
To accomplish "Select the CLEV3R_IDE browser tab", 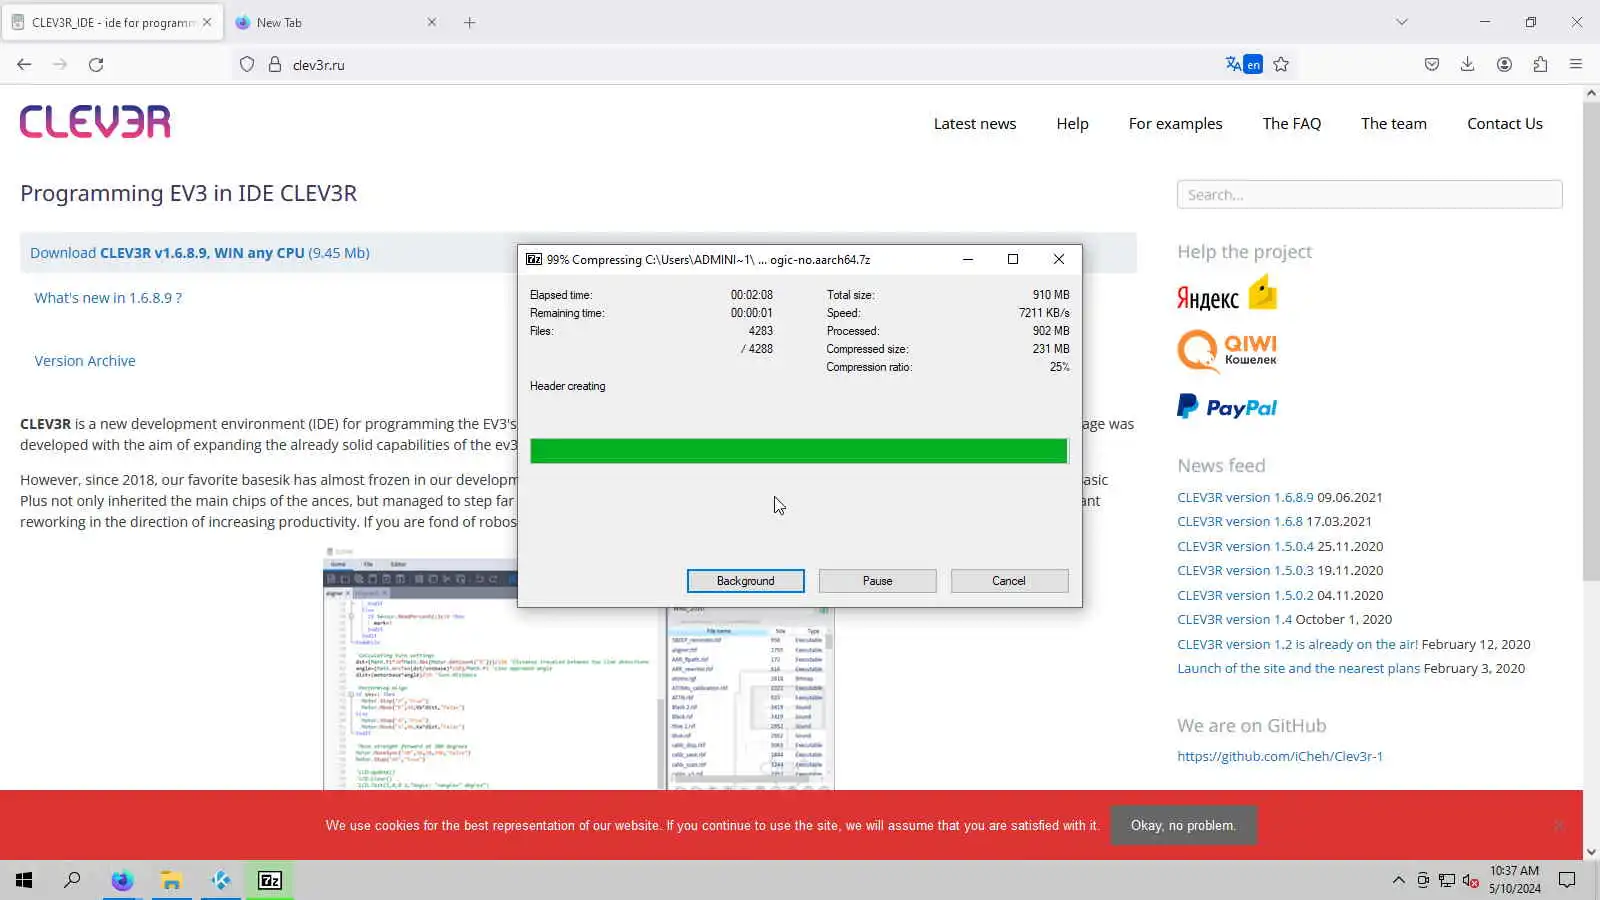I will coord(112,22).
